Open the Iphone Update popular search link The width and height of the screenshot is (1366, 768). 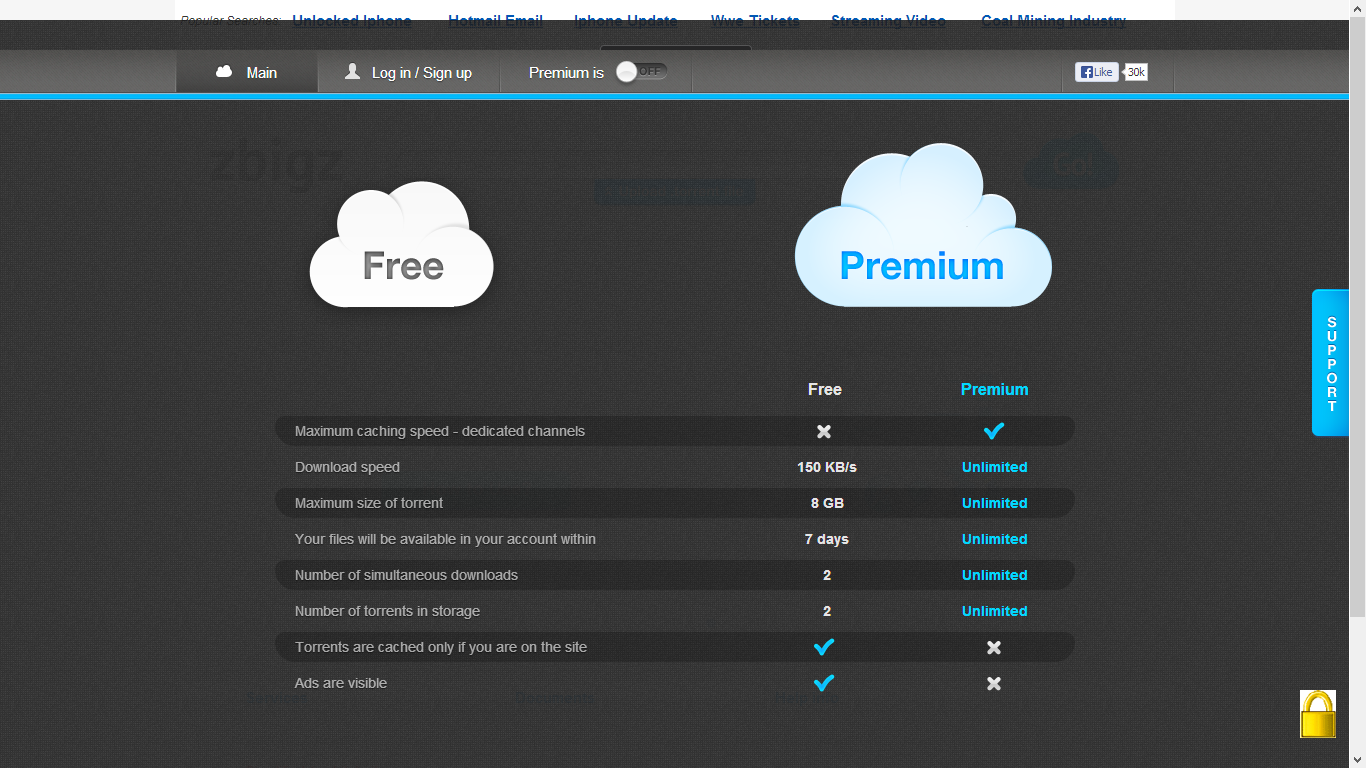tap(626, 20)
